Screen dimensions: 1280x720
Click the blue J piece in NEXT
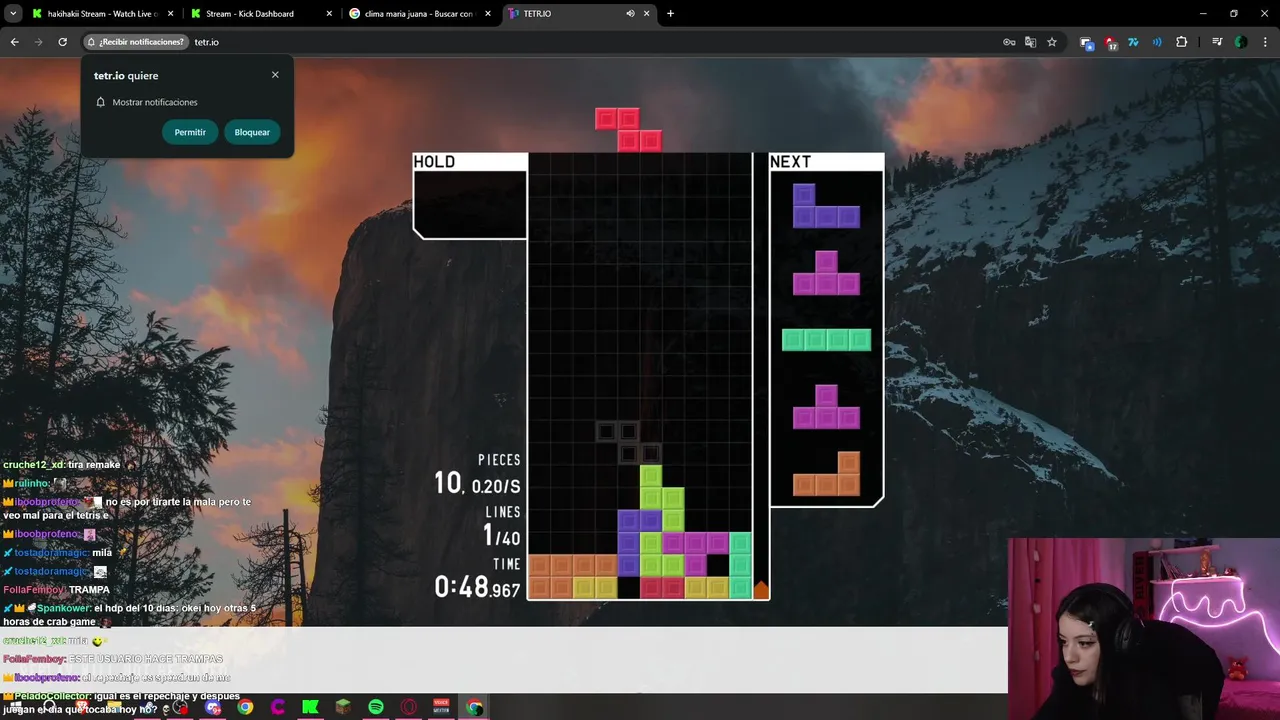pyautogui.click(x=826, y=206)
